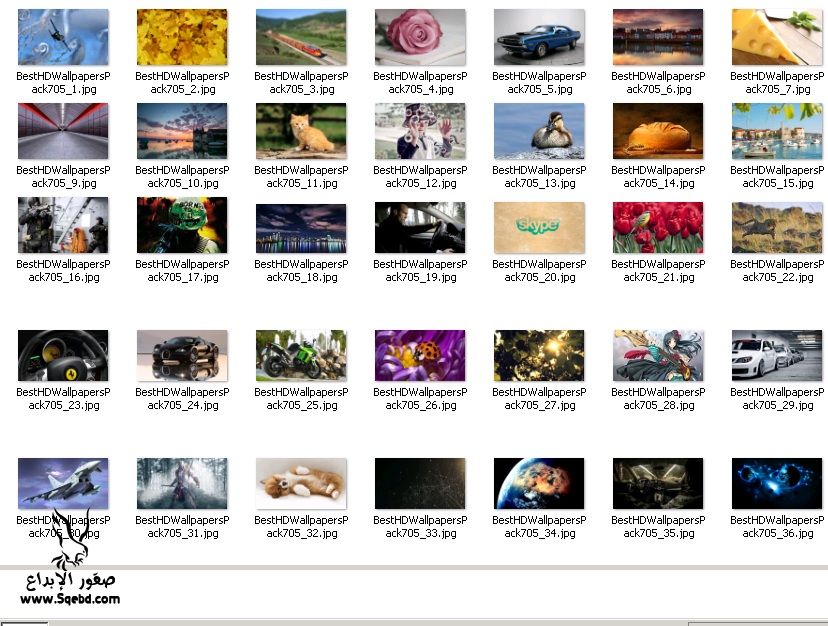
Task: Click the BestHDWallpapersPack705_29.jpg filename label
Action: click(777, 399)
